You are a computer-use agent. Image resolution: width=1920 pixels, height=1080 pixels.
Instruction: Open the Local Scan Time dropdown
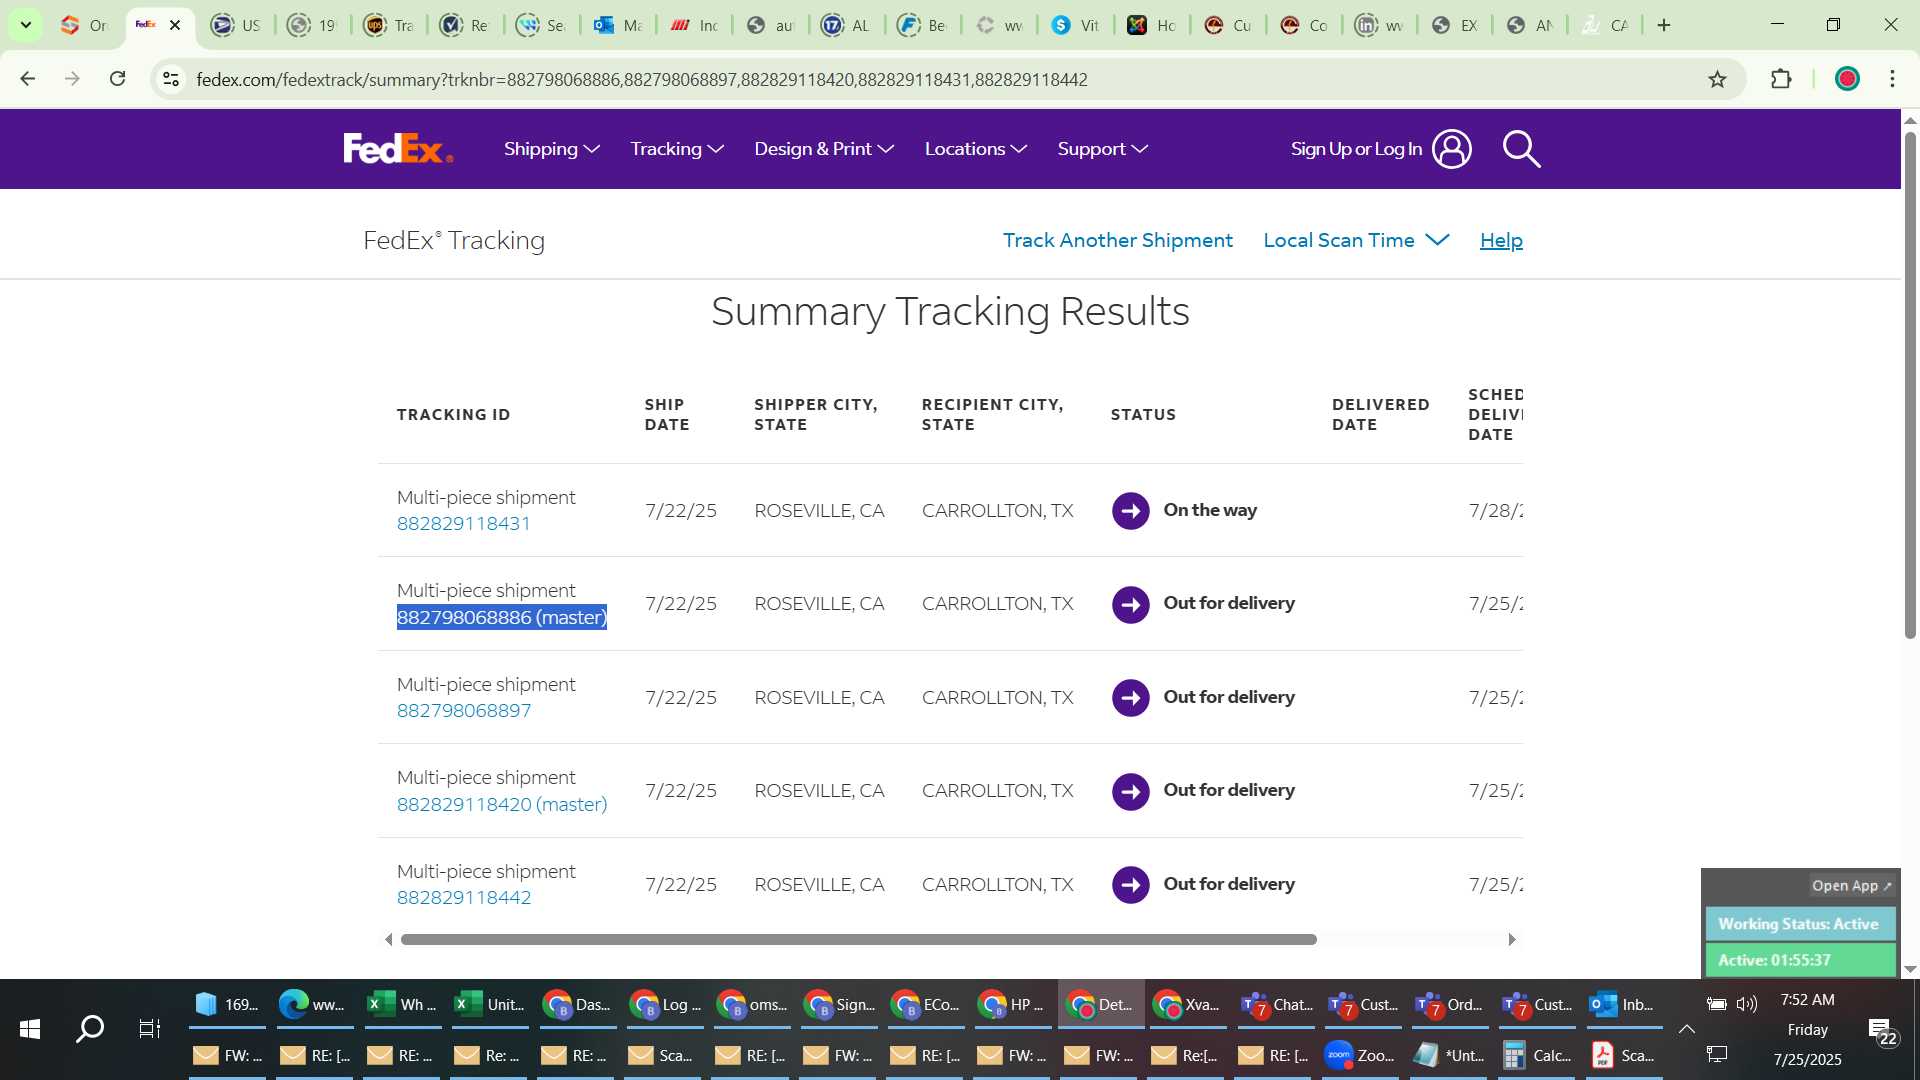click(x=1356, y=240)
